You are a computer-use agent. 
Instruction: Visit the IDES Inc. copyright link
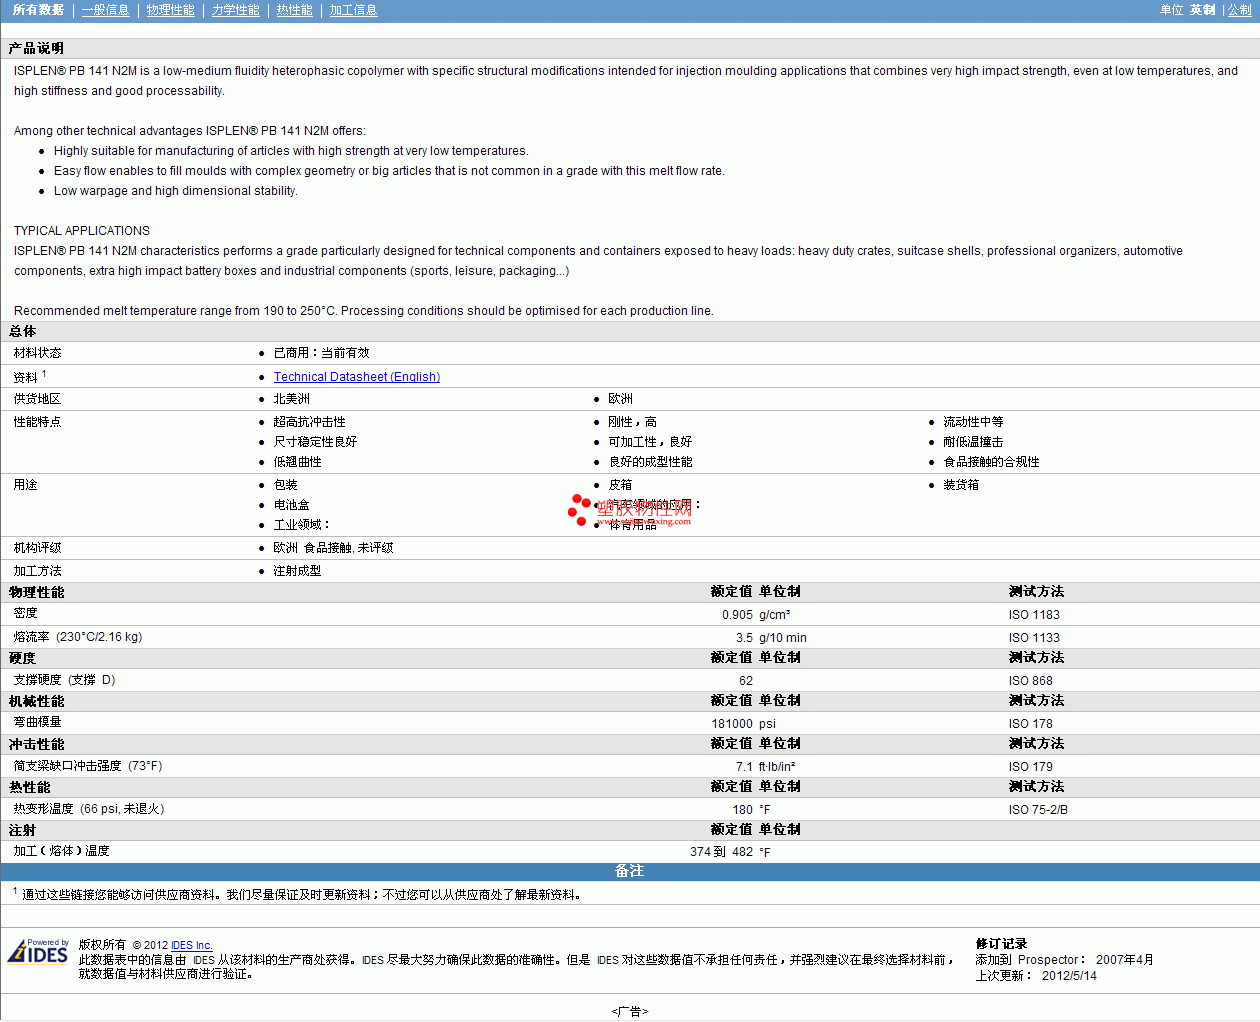pos(191,945)
